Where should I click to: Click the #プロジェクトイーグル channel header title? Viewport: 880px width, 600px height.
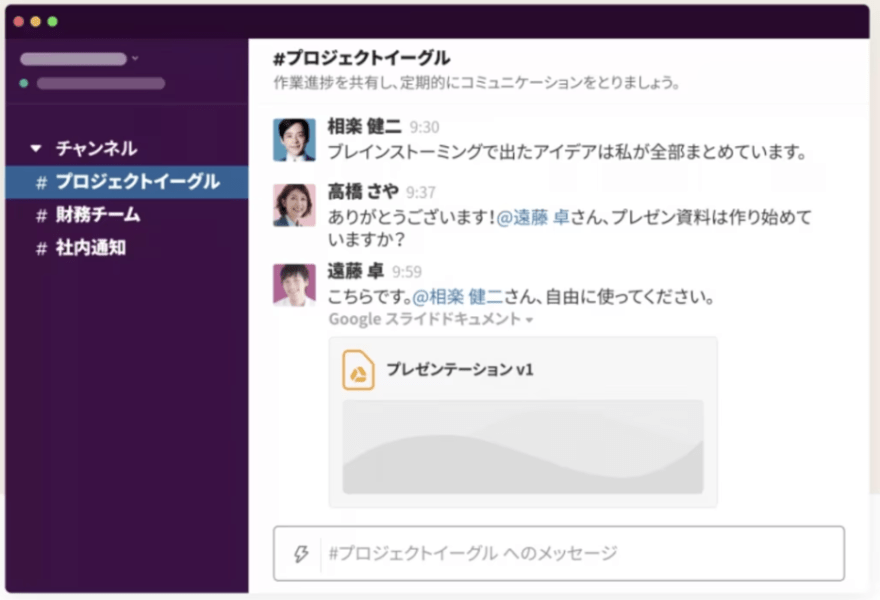click(x=361, y=58)
